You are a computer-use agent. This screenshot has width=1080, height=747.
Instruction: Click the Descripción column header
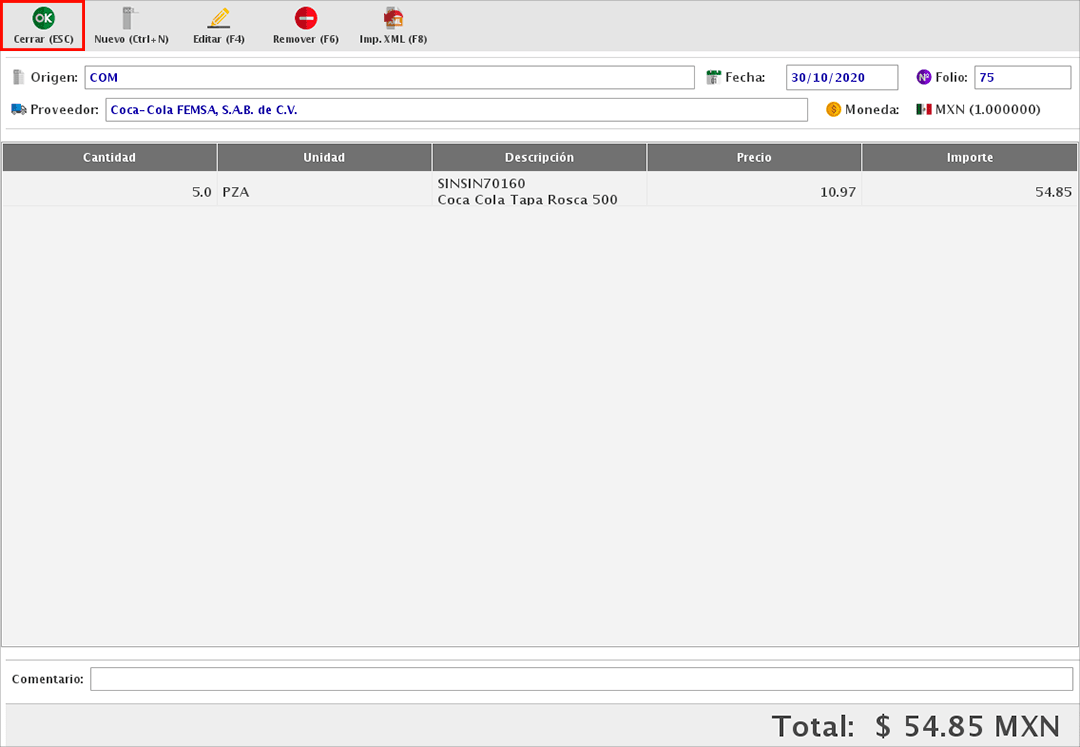click(539, 157)
